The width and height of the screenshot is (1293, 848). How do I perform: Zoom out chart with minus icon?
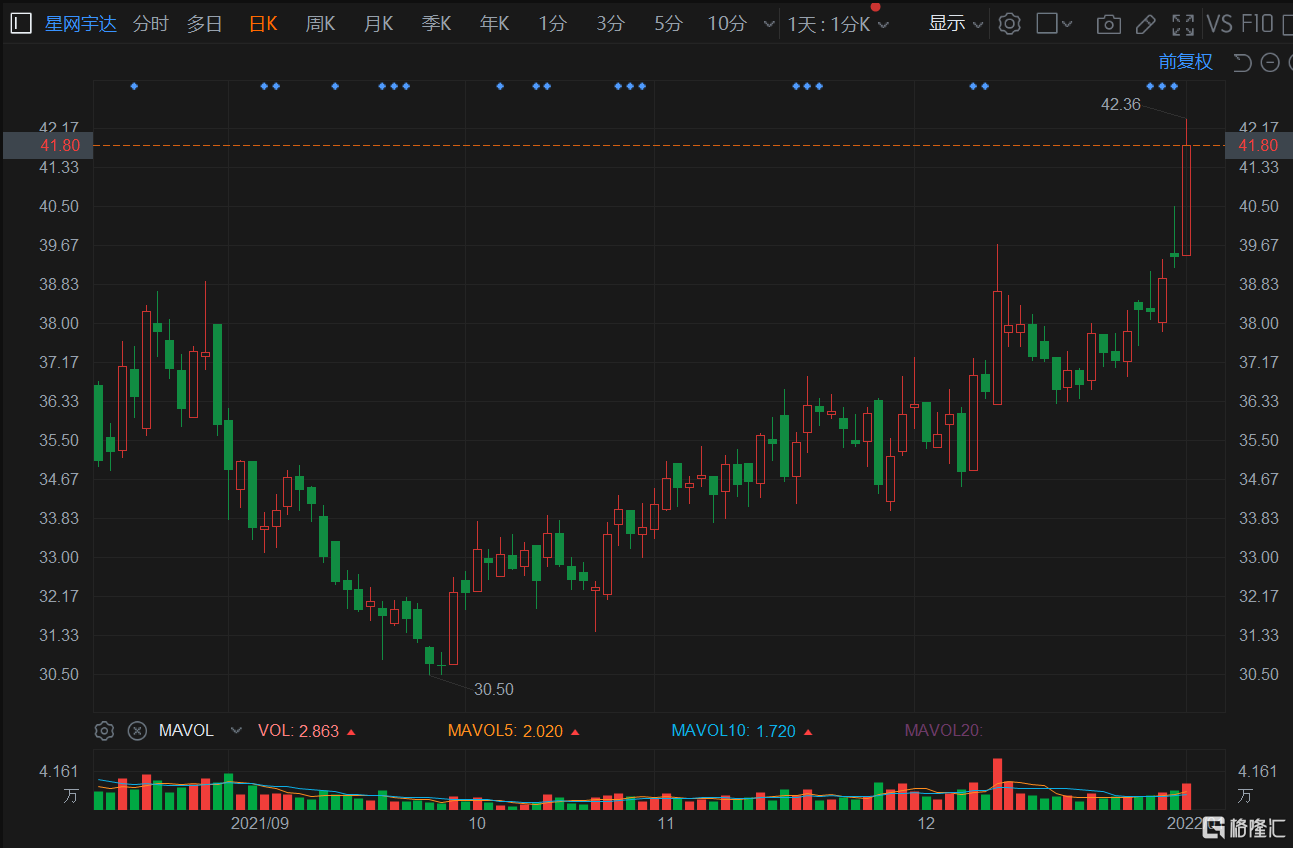tap(1270, 63)
